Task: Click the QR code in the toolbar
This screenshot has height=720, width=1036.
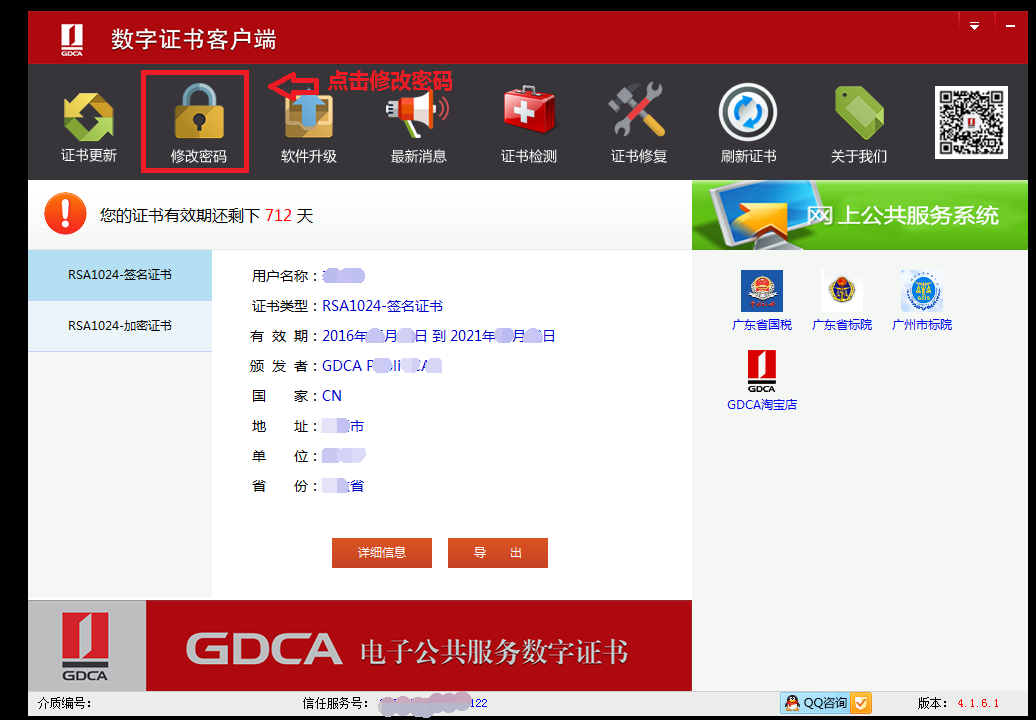Action: [x=970, y=120]
